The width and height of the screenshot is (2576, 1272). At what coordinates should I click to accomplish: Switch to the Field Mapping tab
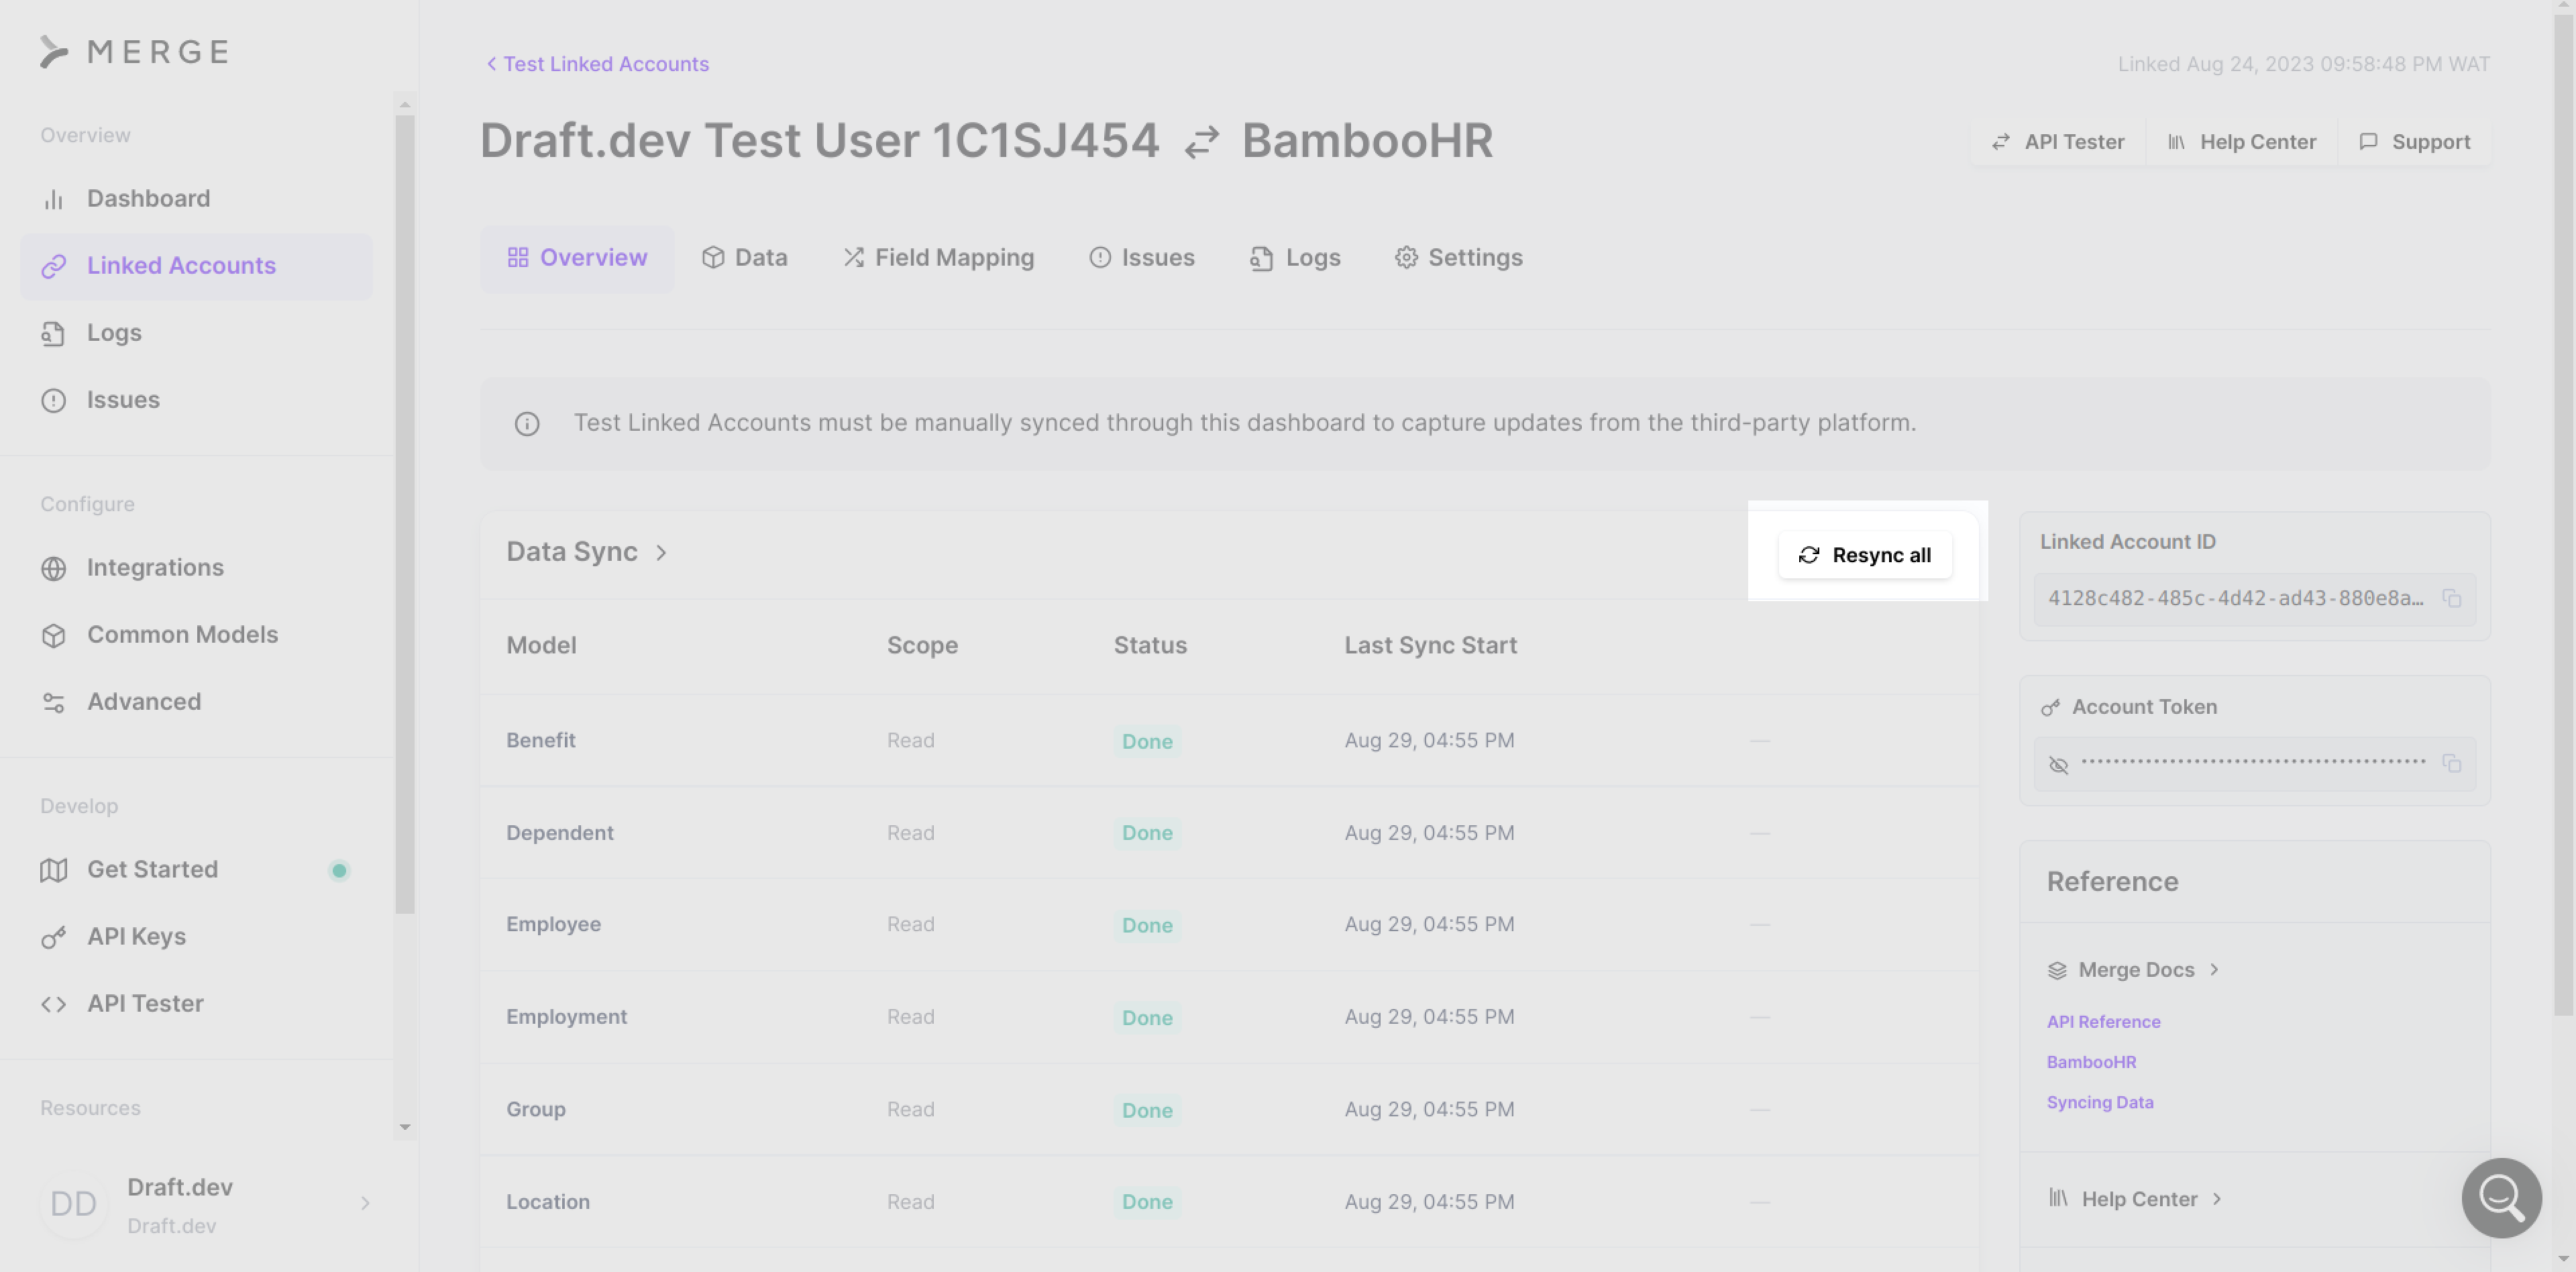pos(938,257)
